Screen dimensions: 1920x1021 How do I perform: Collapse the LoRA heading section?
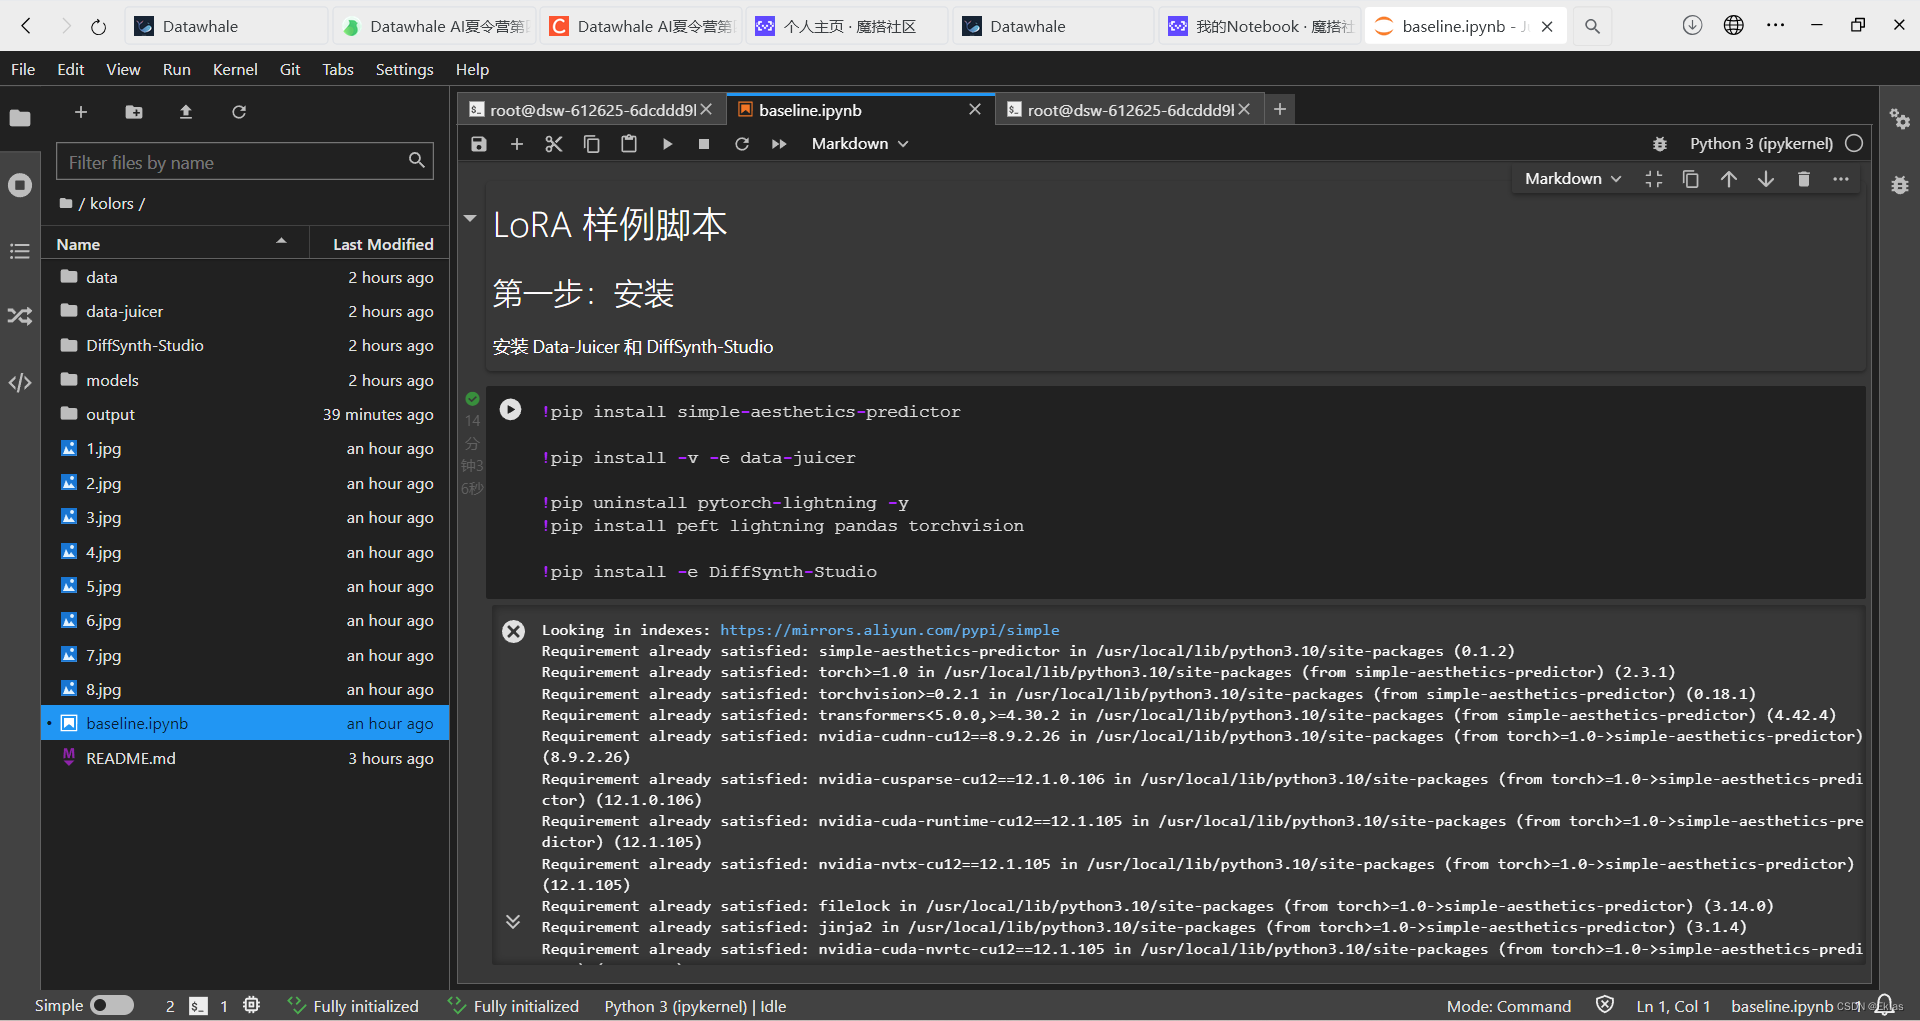[470, 218]
